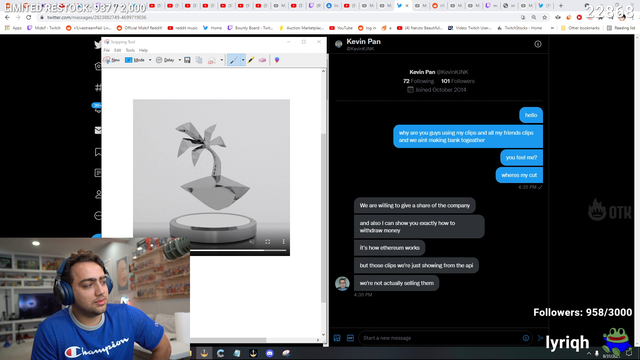This screenshot has height=360, width=640.
Task: Open the Mode dropdown arrow in Snipping Tool
Action: 150,60
